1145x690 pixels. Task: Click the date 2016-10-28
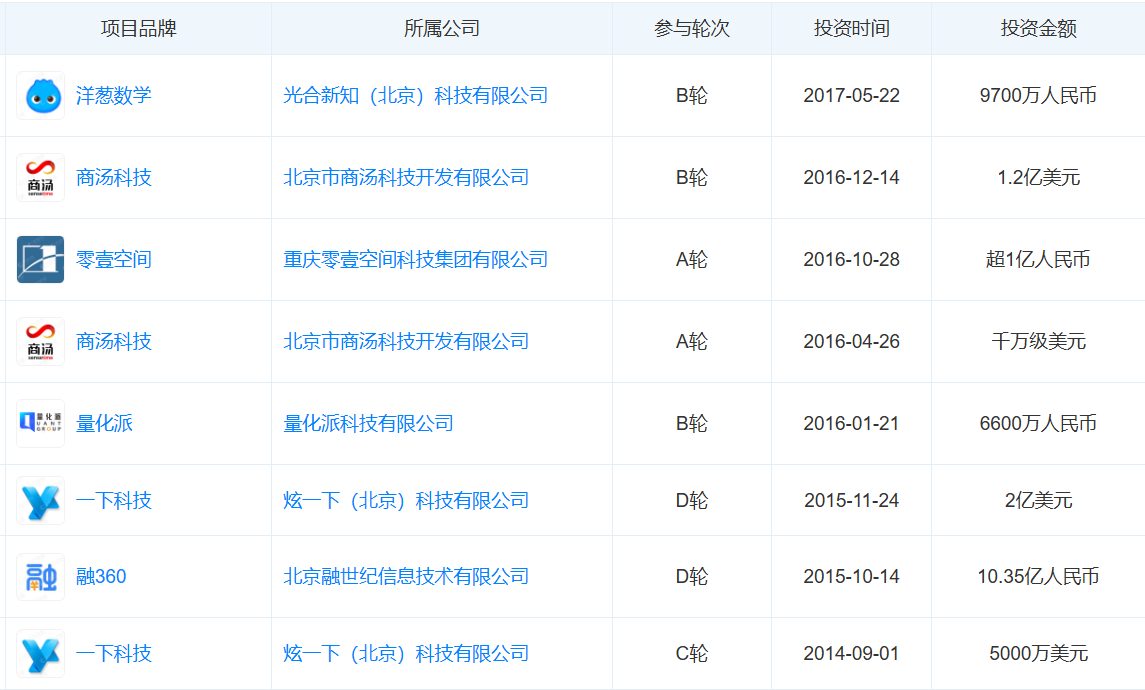851,259
